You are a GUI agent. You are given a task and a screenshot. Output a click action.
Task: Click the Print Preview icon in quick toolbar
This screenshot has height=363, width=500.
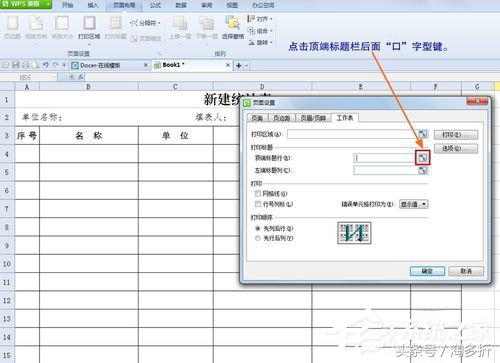(x=35, y=65)
